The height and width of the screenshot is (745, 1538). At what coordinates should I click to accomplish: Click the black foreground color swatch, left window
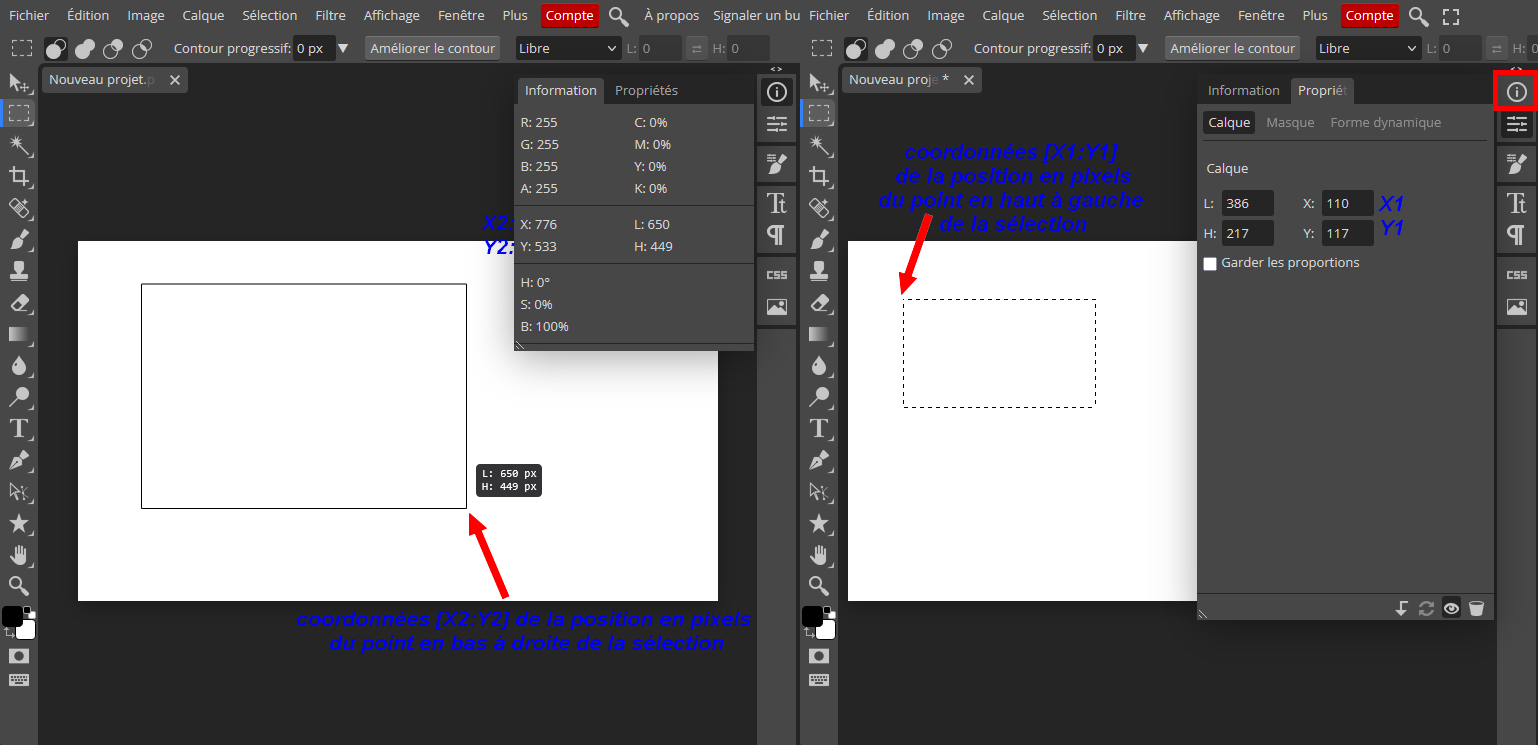pyautogui.click(x=12, y=616)
